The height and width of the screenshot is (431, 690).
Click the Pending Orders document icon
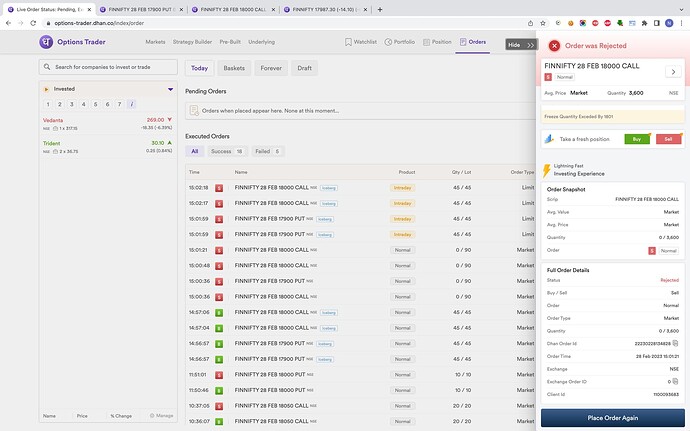(194, 111)
